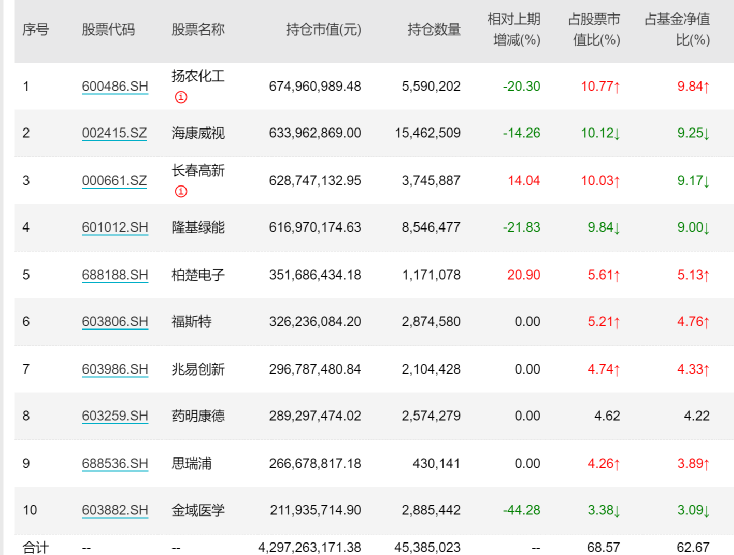The width and height of the screenshot is (734, 555).
Task: Open stock code 603986.SH for 兆易创新
Action: click(115, 369)
